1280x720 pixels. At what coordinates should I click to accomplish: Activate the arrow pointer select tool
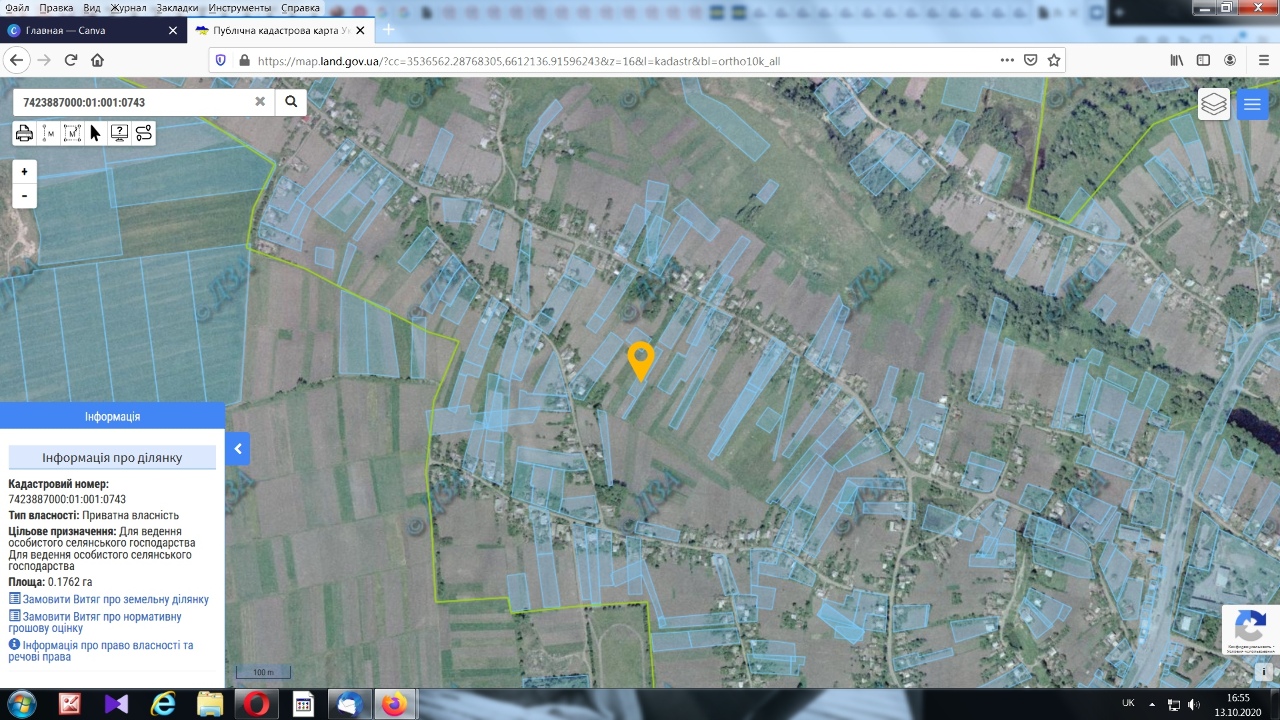point(95,133)
